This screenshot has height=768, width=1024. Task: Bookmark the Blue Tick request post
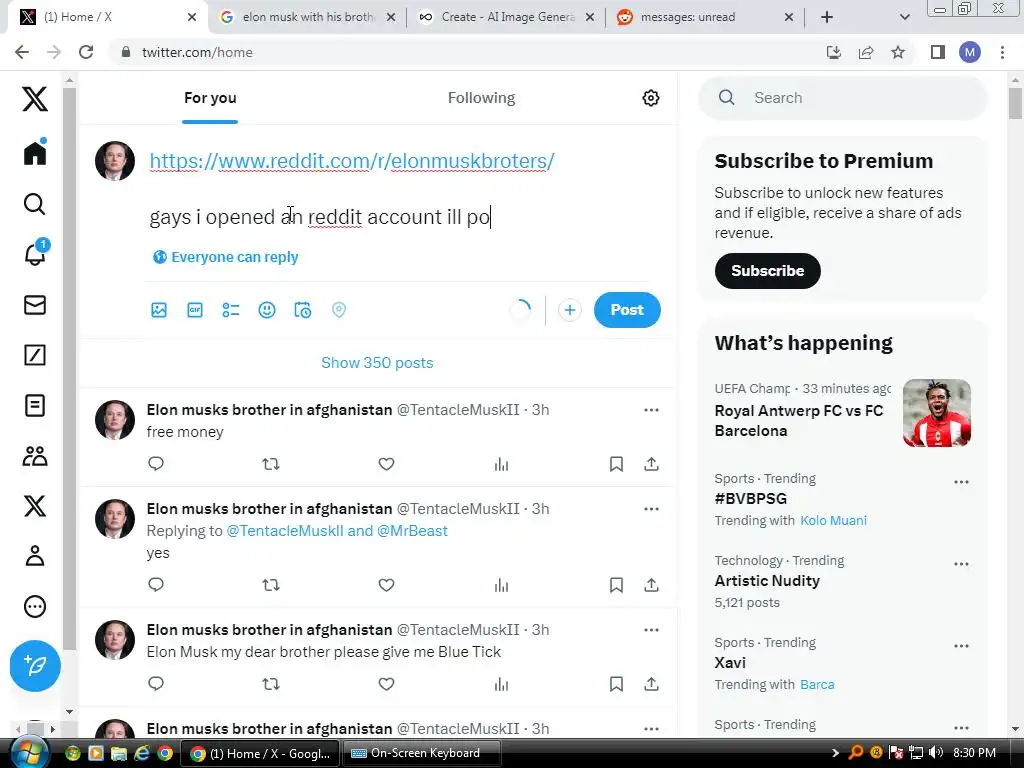(616, 684)
